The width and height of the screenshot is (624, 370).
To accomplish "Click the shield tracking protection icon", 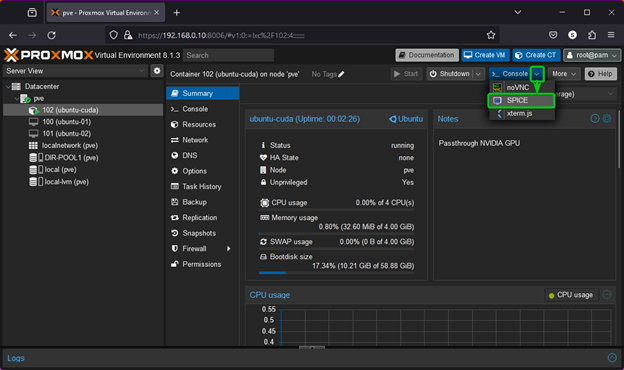I will [113, 35].
